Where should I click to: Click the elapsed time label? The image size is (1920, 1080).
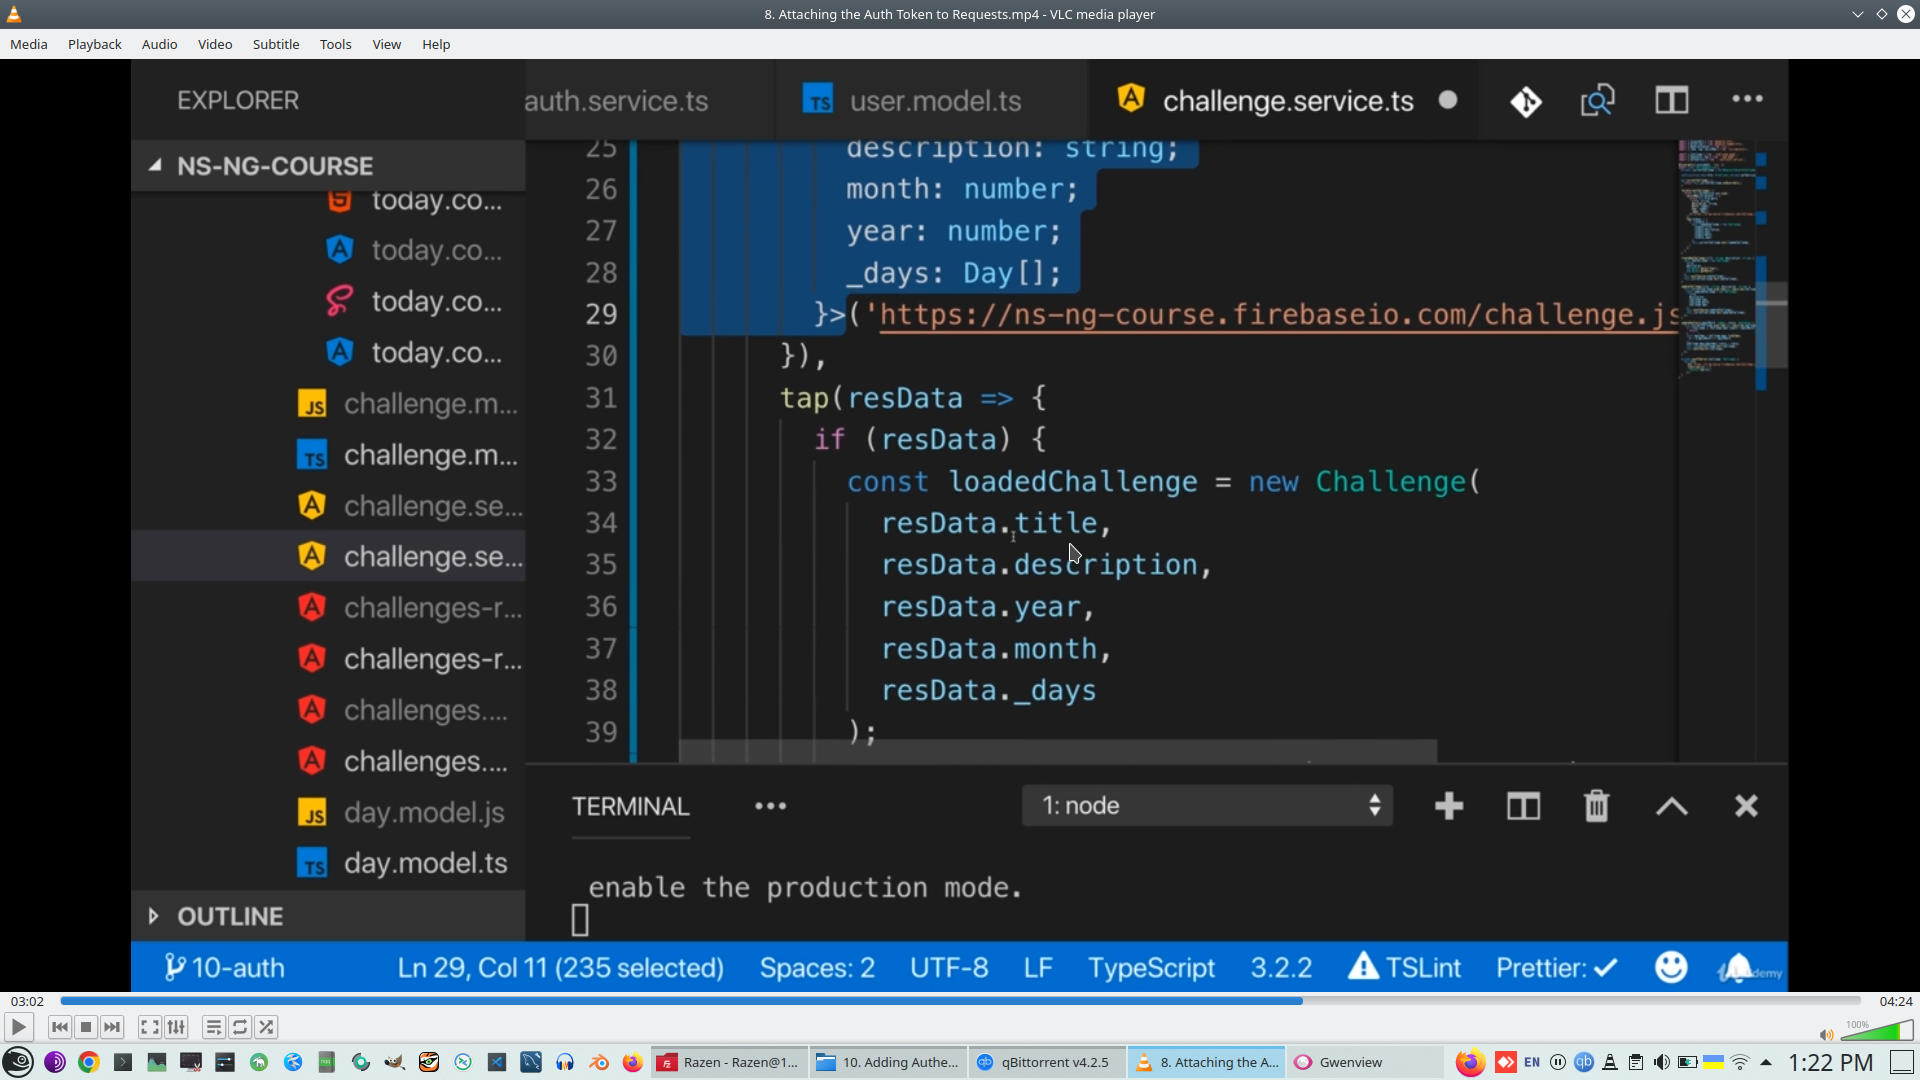click(x=27, y=1001)
